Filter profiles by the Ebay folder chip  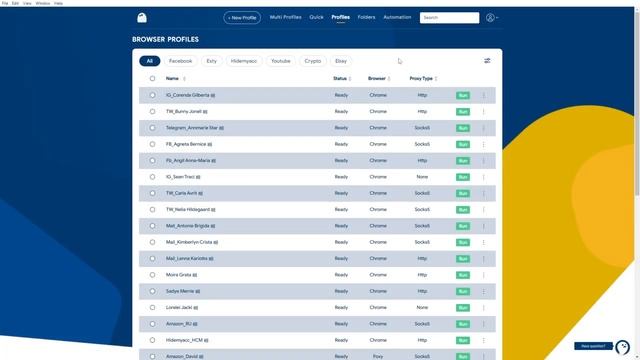tap(341, 61)
